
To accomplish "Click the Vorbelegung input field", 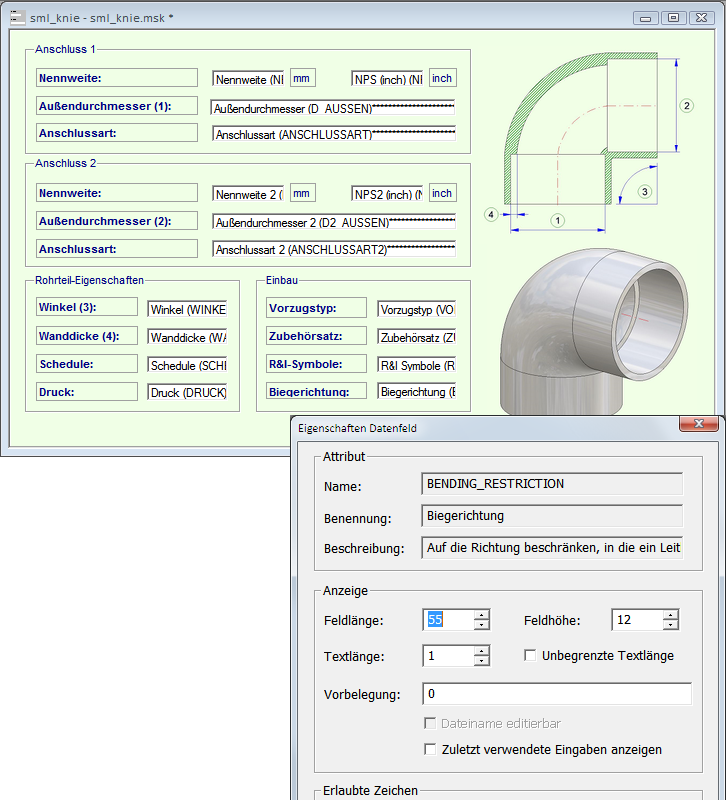I will point(556,694).
